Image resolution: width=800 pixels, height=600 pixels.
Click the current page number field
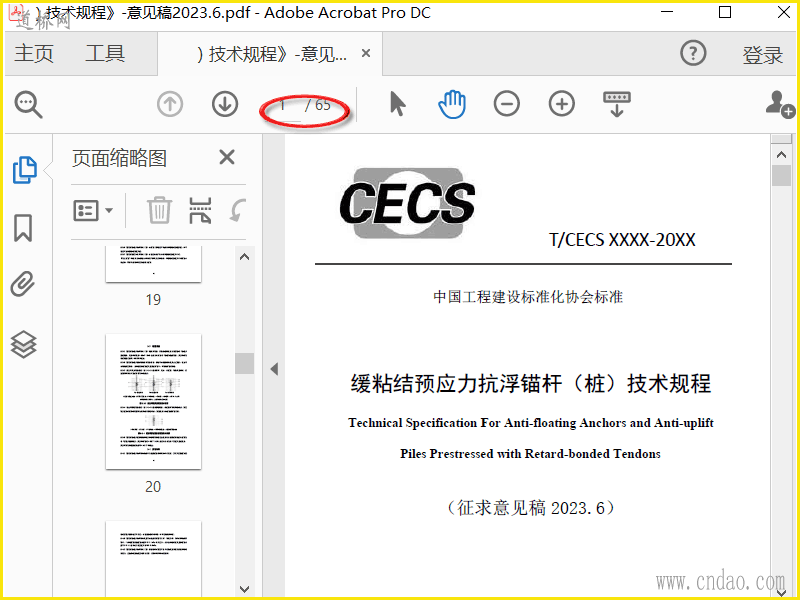click(284, 106)
